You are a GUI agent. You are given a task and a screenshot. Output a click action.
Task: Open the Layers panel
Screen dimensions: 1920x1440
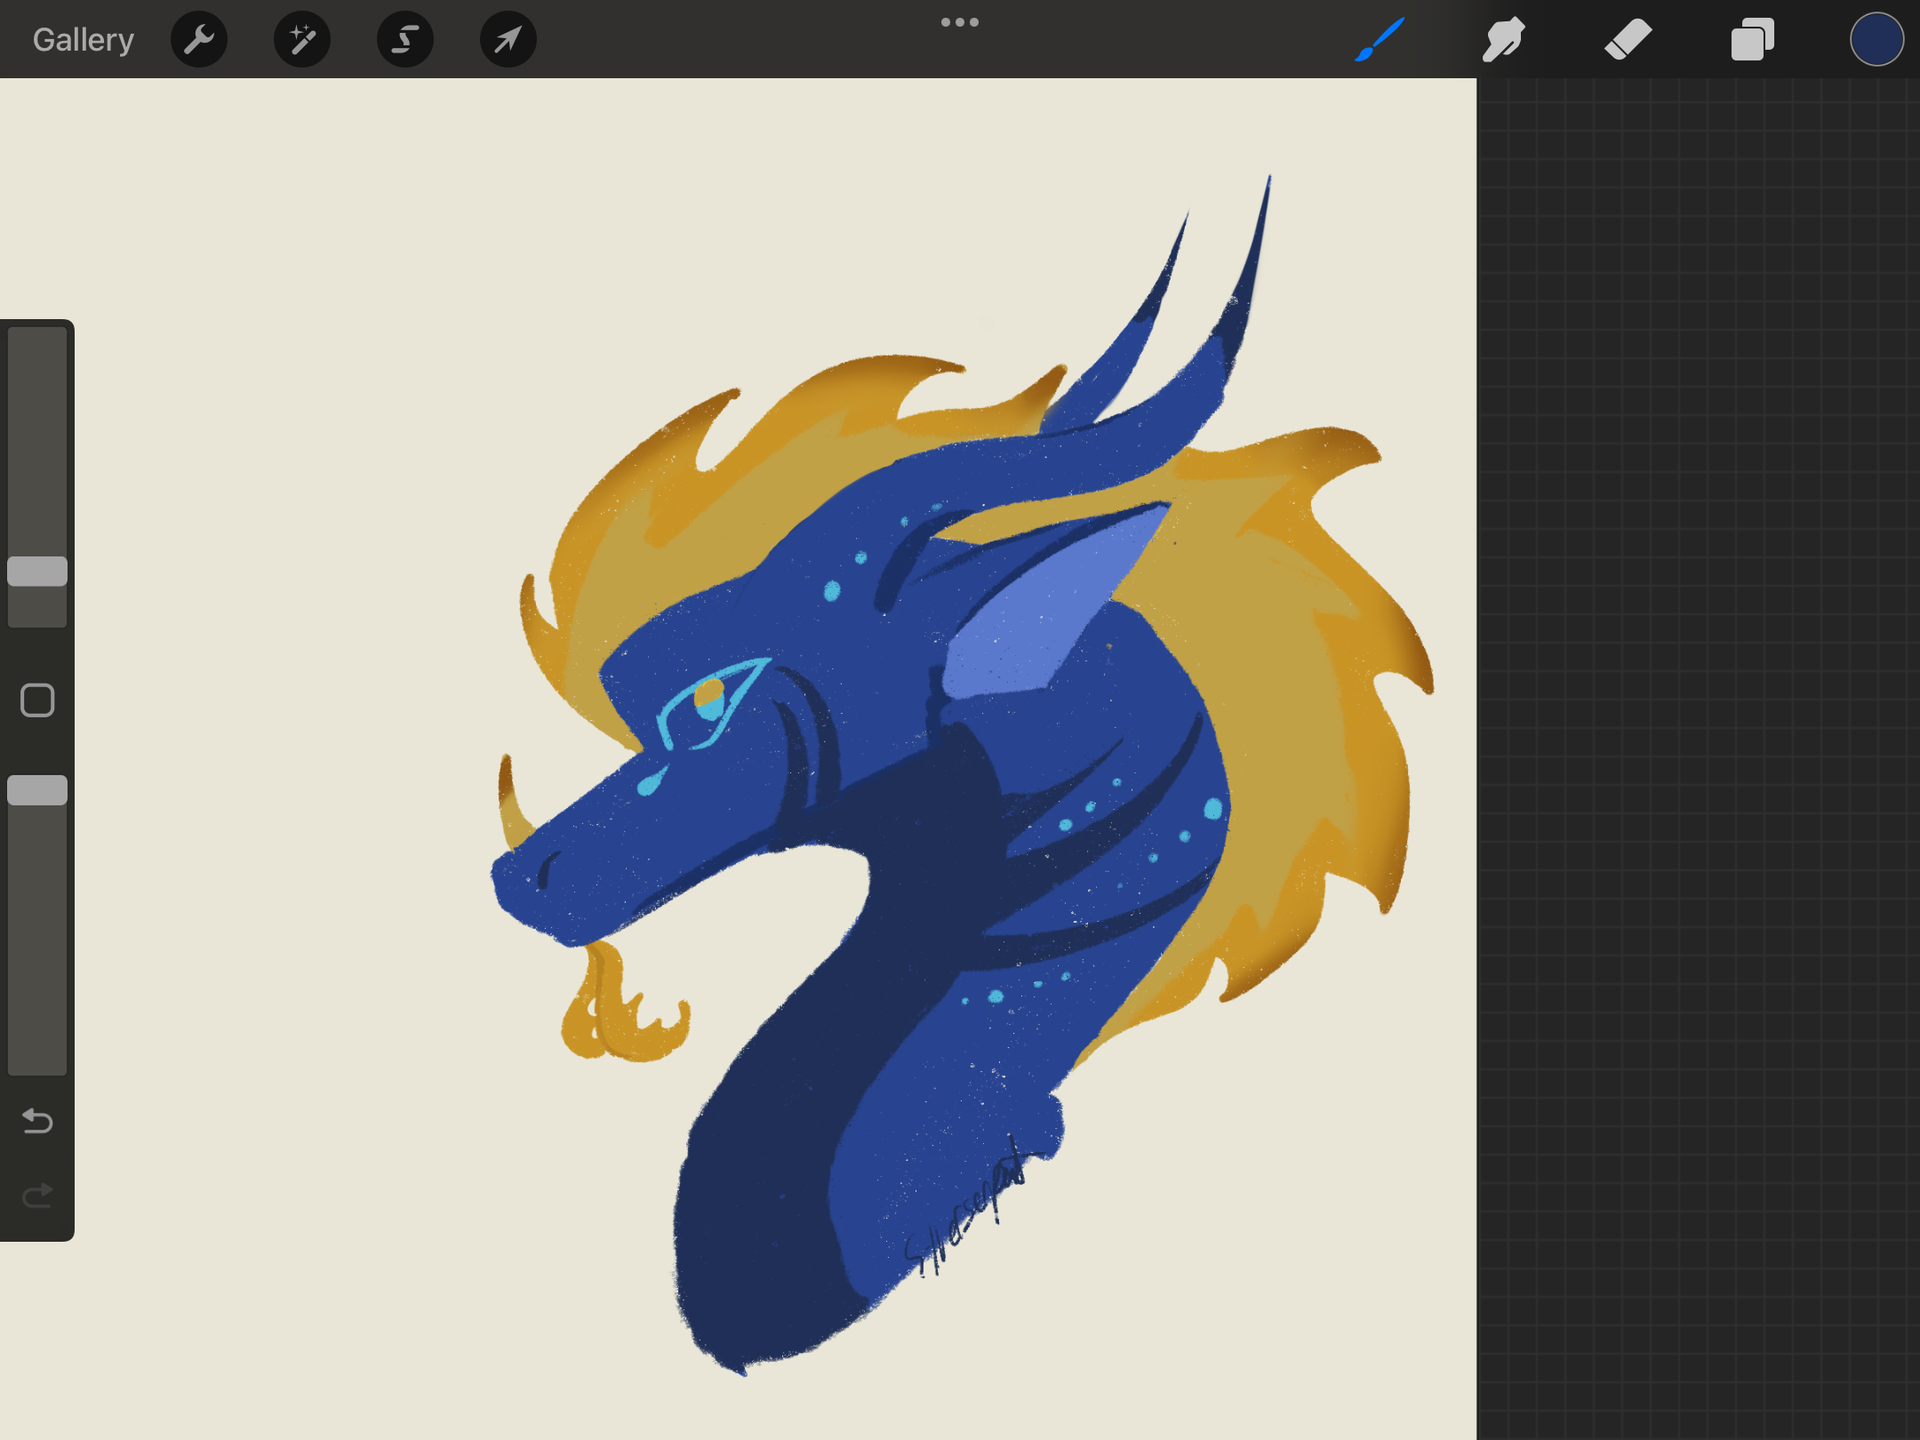[x=1752, y=40]
